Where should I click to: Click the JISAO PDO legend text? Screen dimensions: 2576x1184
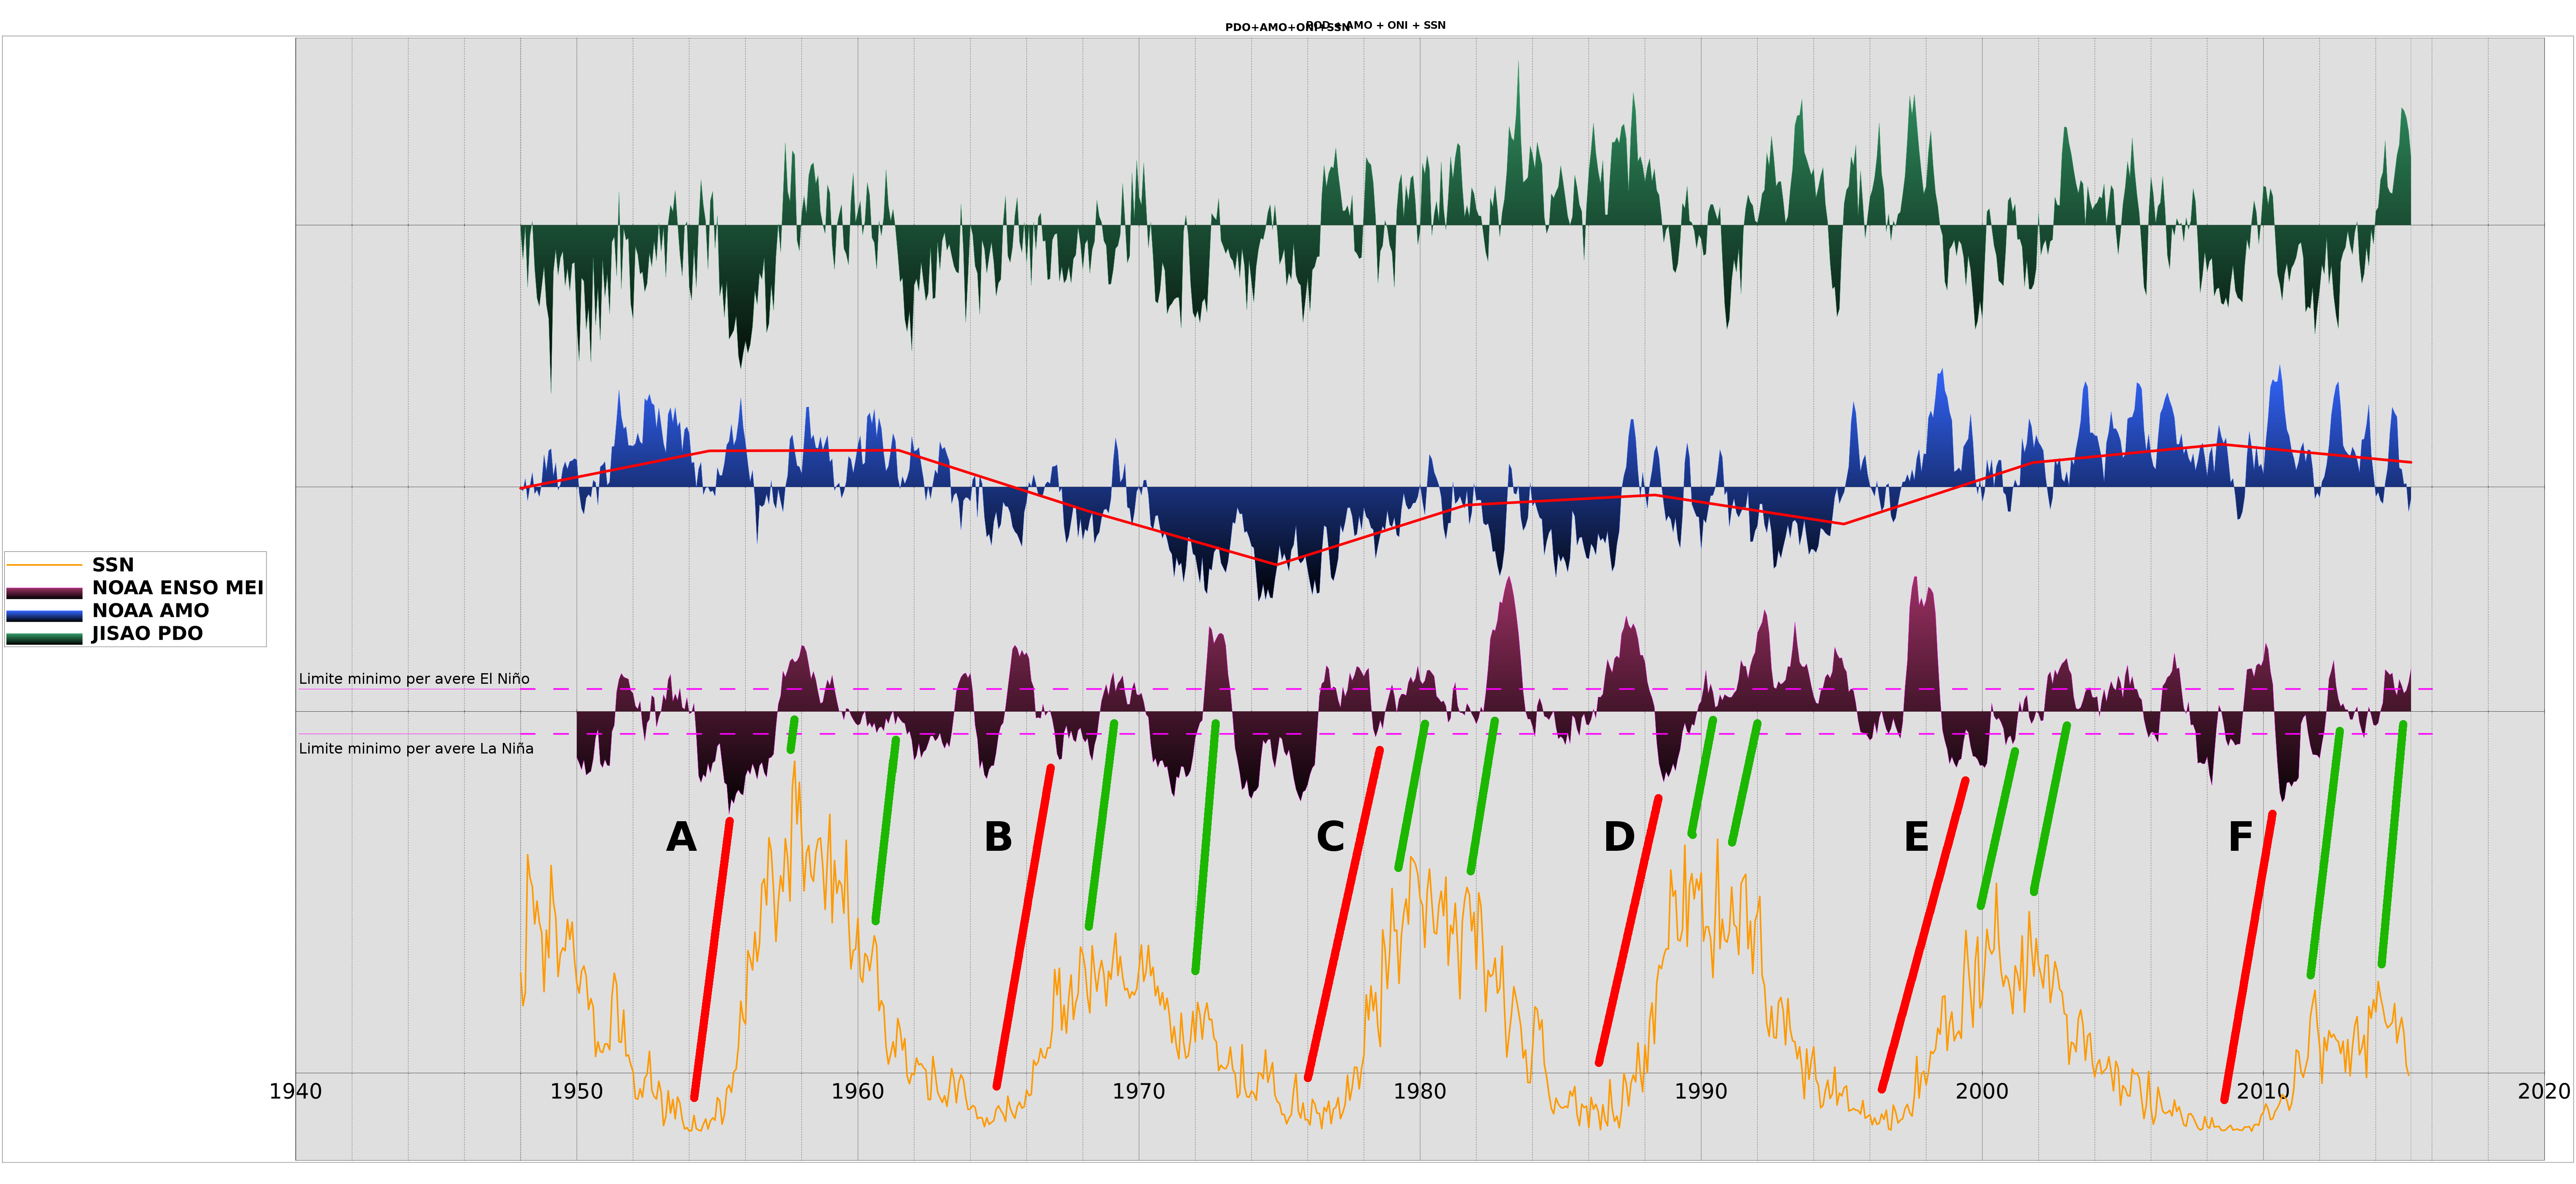[x=147, y=634]
